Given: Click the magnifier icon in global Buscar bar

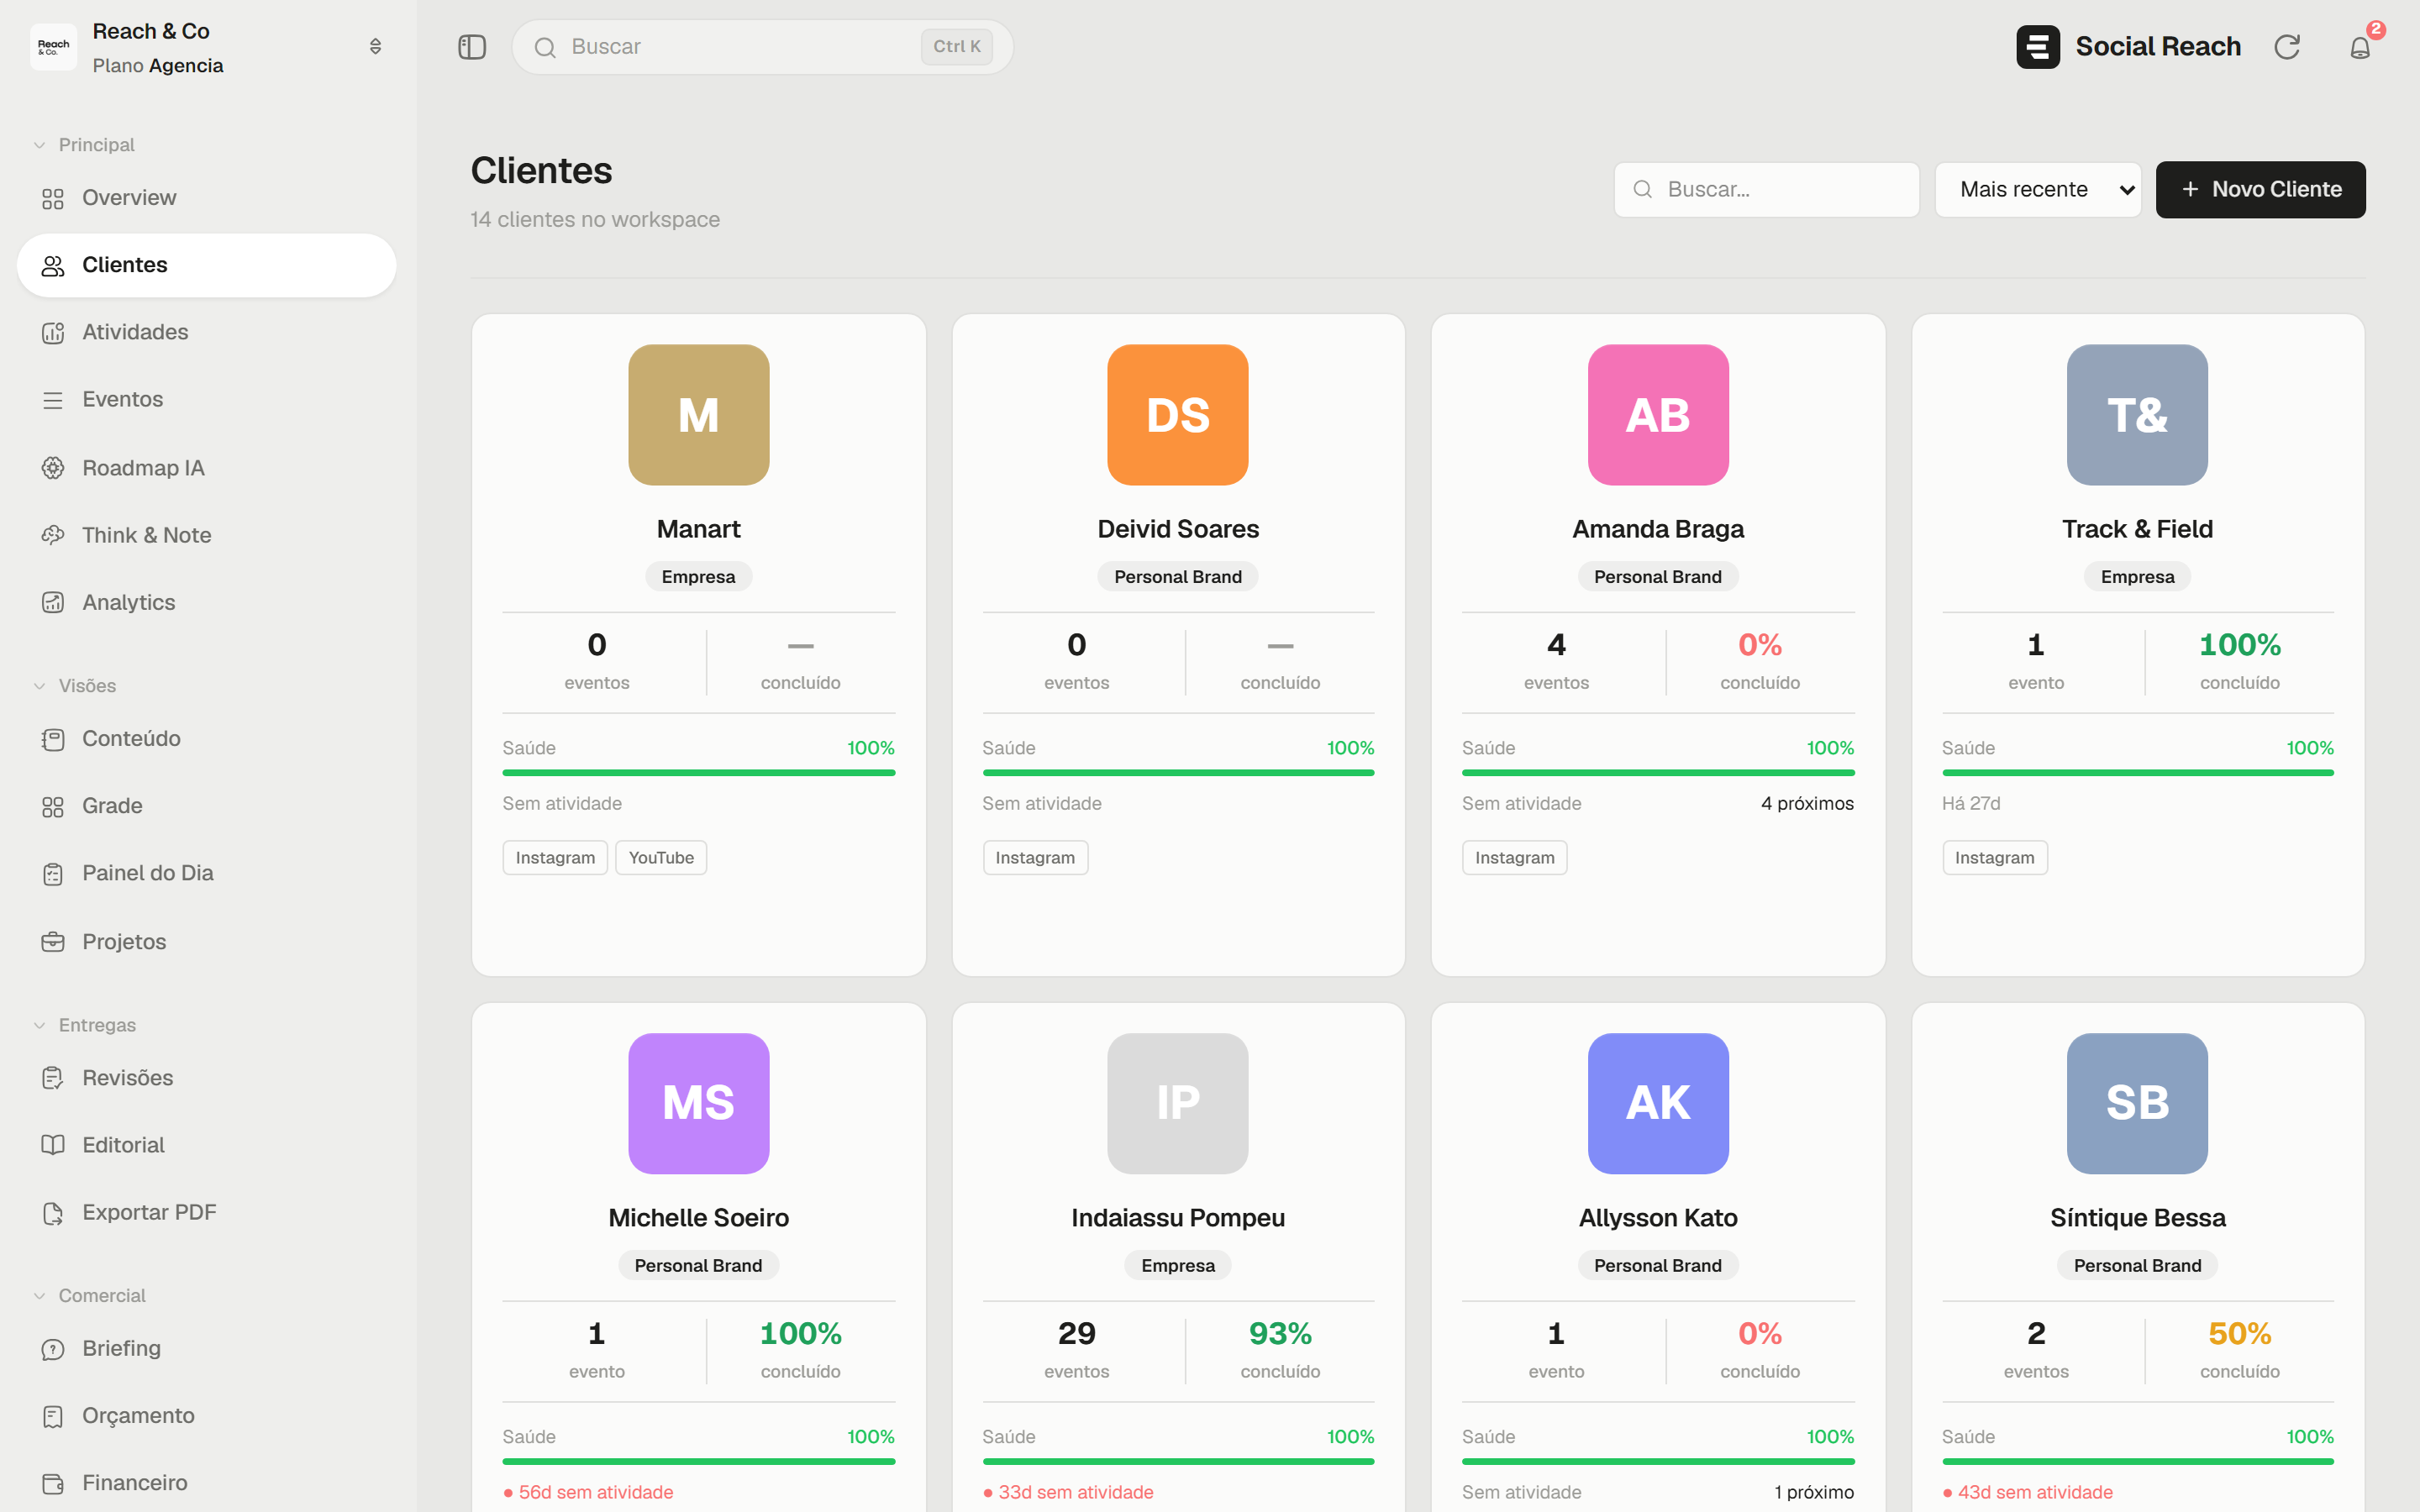Looking at the screenshot, I should point(545,47).
